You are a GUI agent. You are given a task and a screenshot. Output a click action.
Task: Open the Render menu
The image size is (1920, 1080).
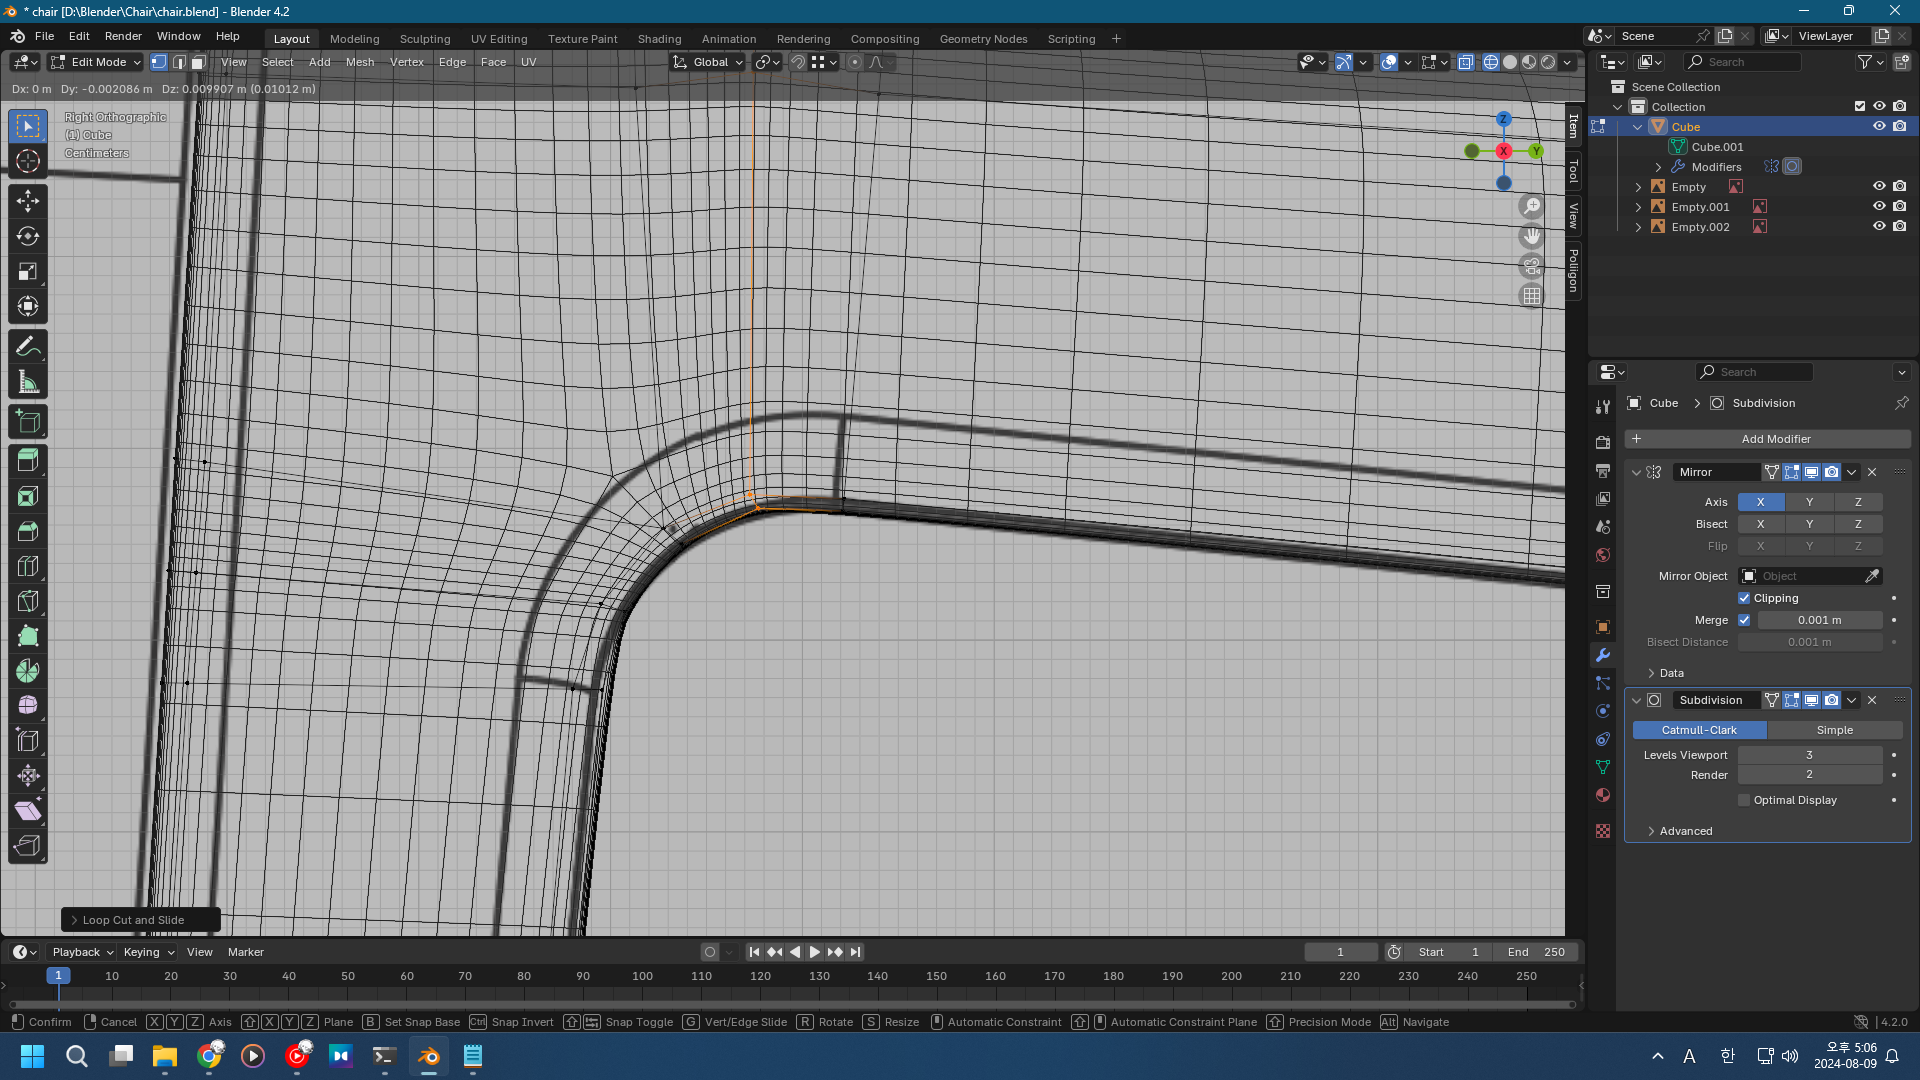coord(123,36)
